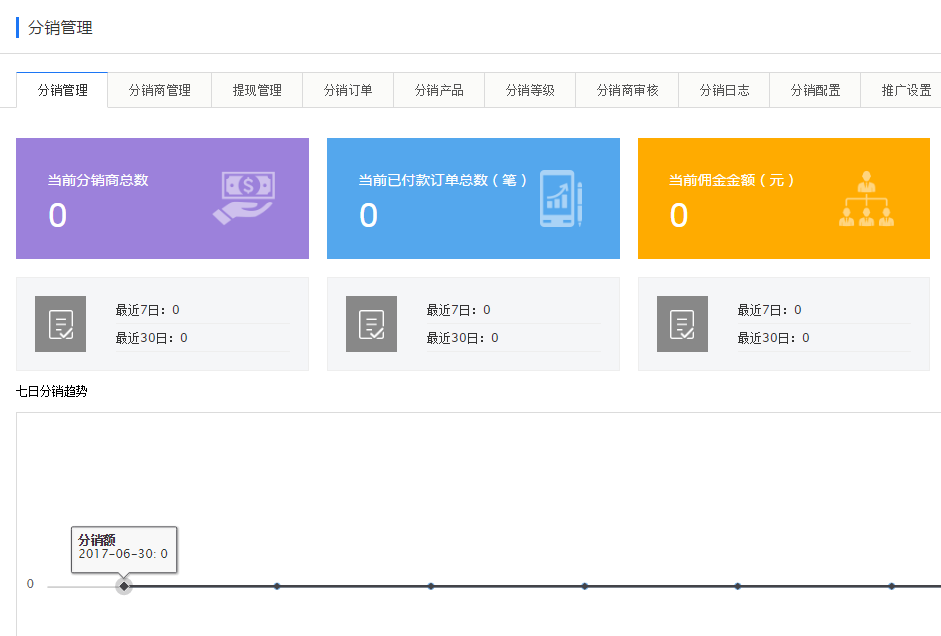This screenshot has width=941, height=636.
Task: Switch to the 分销配置 tab
Action: 814,89
